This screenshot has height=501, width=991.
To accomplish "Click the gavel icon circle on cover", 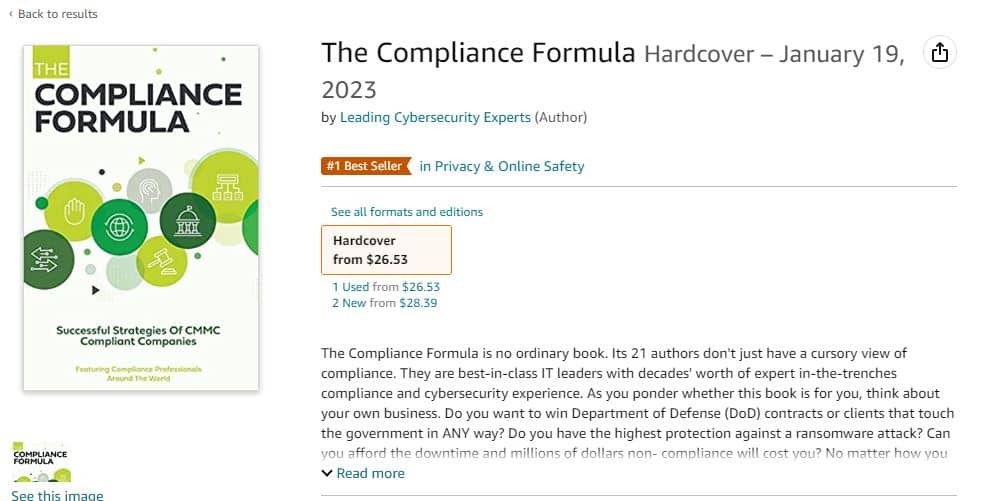I will [x=162, y=262].
